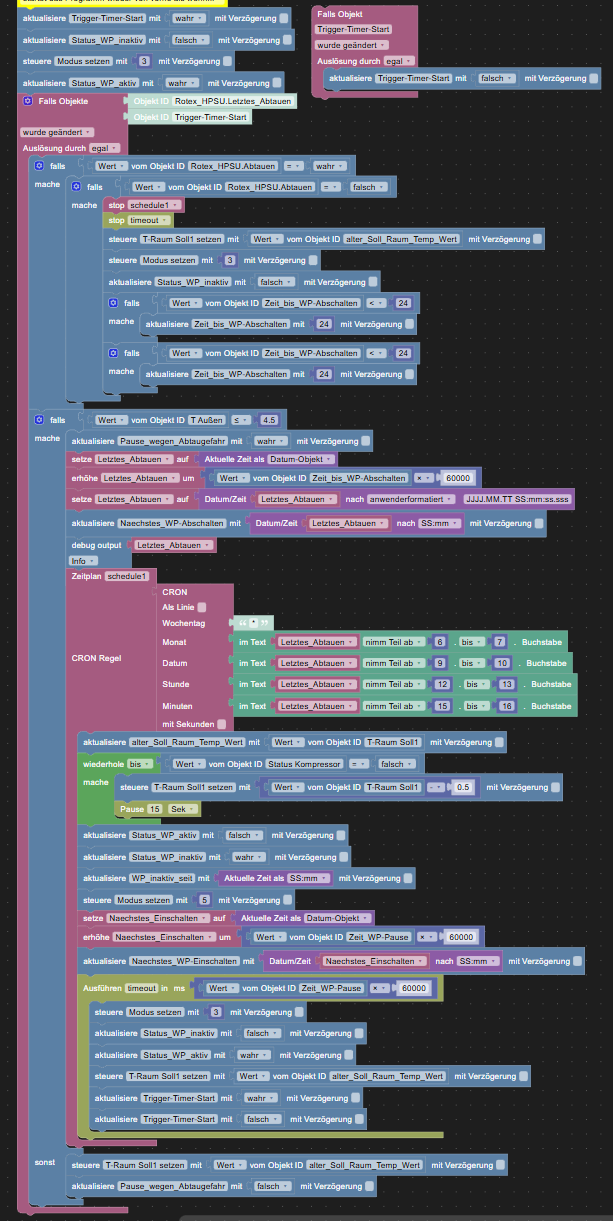The height and width of the screenshot is (1221, 613).
Task: Toggle mit Verzögerung in Naechstes_WP-Abschalten row
Action: point(539,523)
